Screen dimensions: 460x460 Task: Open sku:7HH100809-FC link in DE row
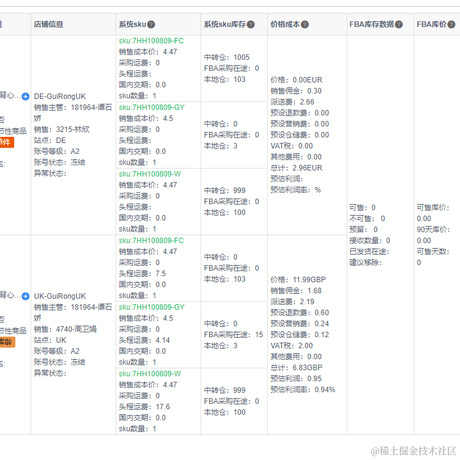click(x=151, y=41)
